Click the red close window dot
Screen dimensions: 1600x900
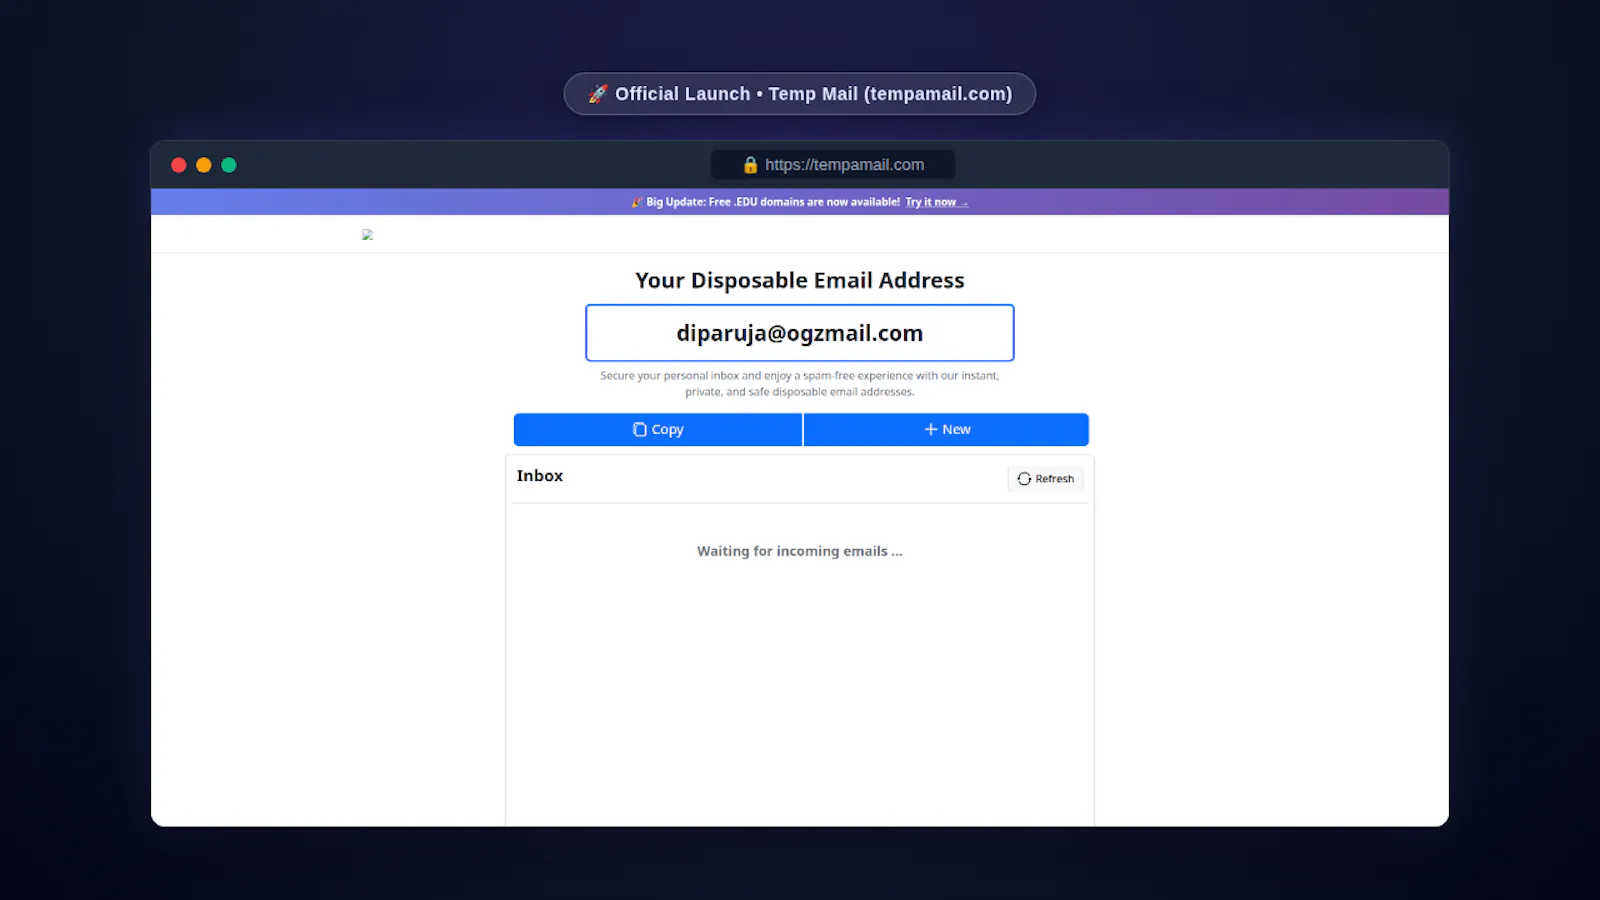(179, 165)
